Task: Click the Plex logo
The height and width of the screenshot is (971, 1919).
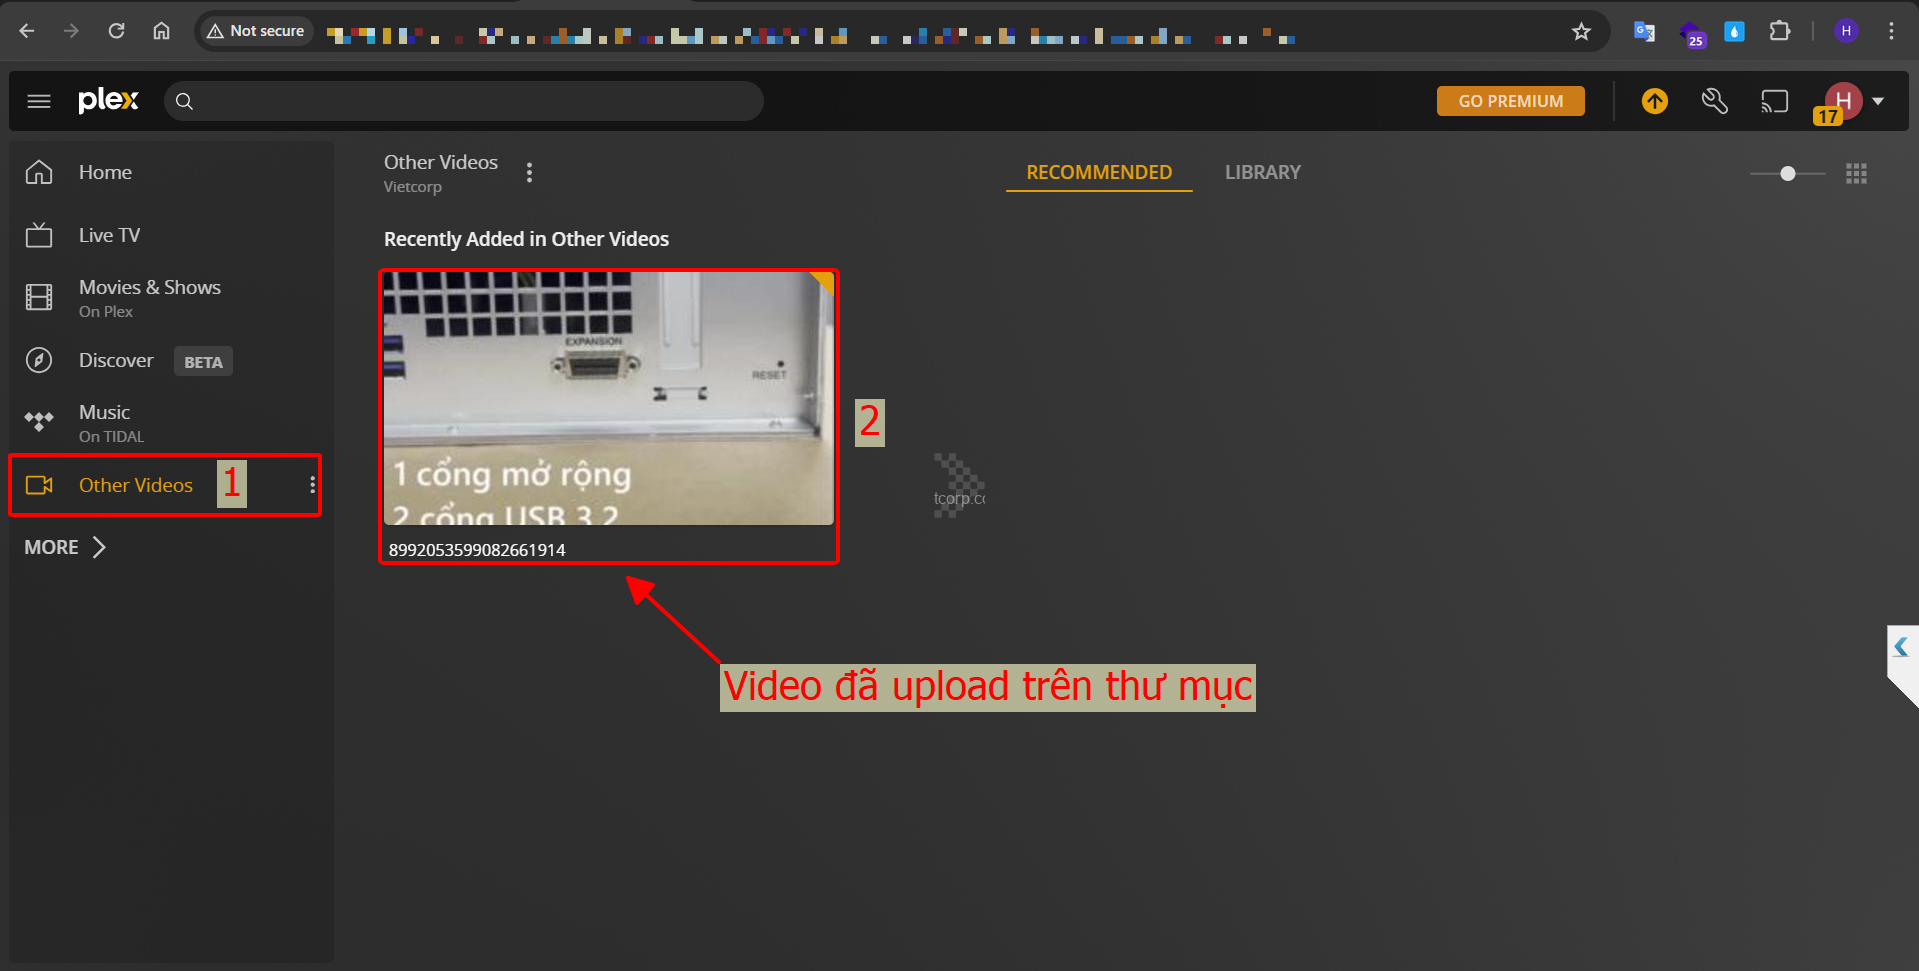Action: (108, 101)
